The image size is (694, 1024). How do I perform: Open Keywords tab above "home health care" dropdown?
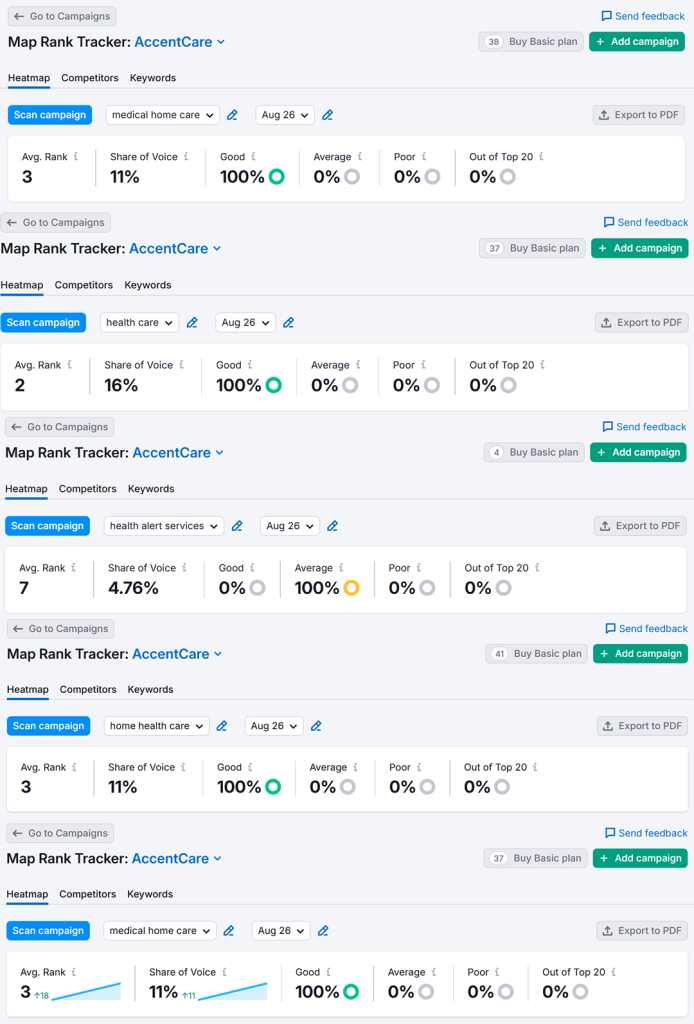pos(151,689)
